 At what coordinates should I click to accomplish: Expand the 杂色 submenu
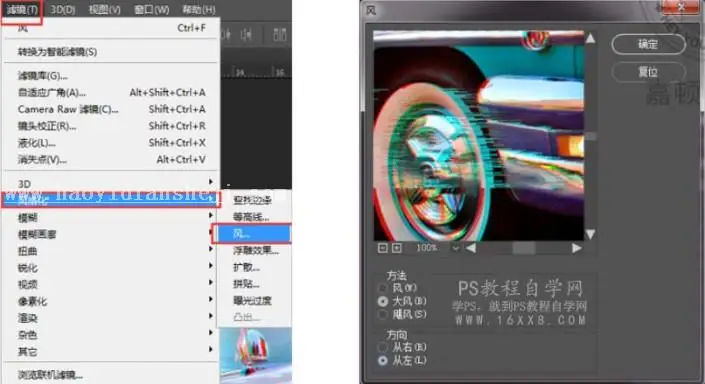pyautogui.click(x=110, y=334)
